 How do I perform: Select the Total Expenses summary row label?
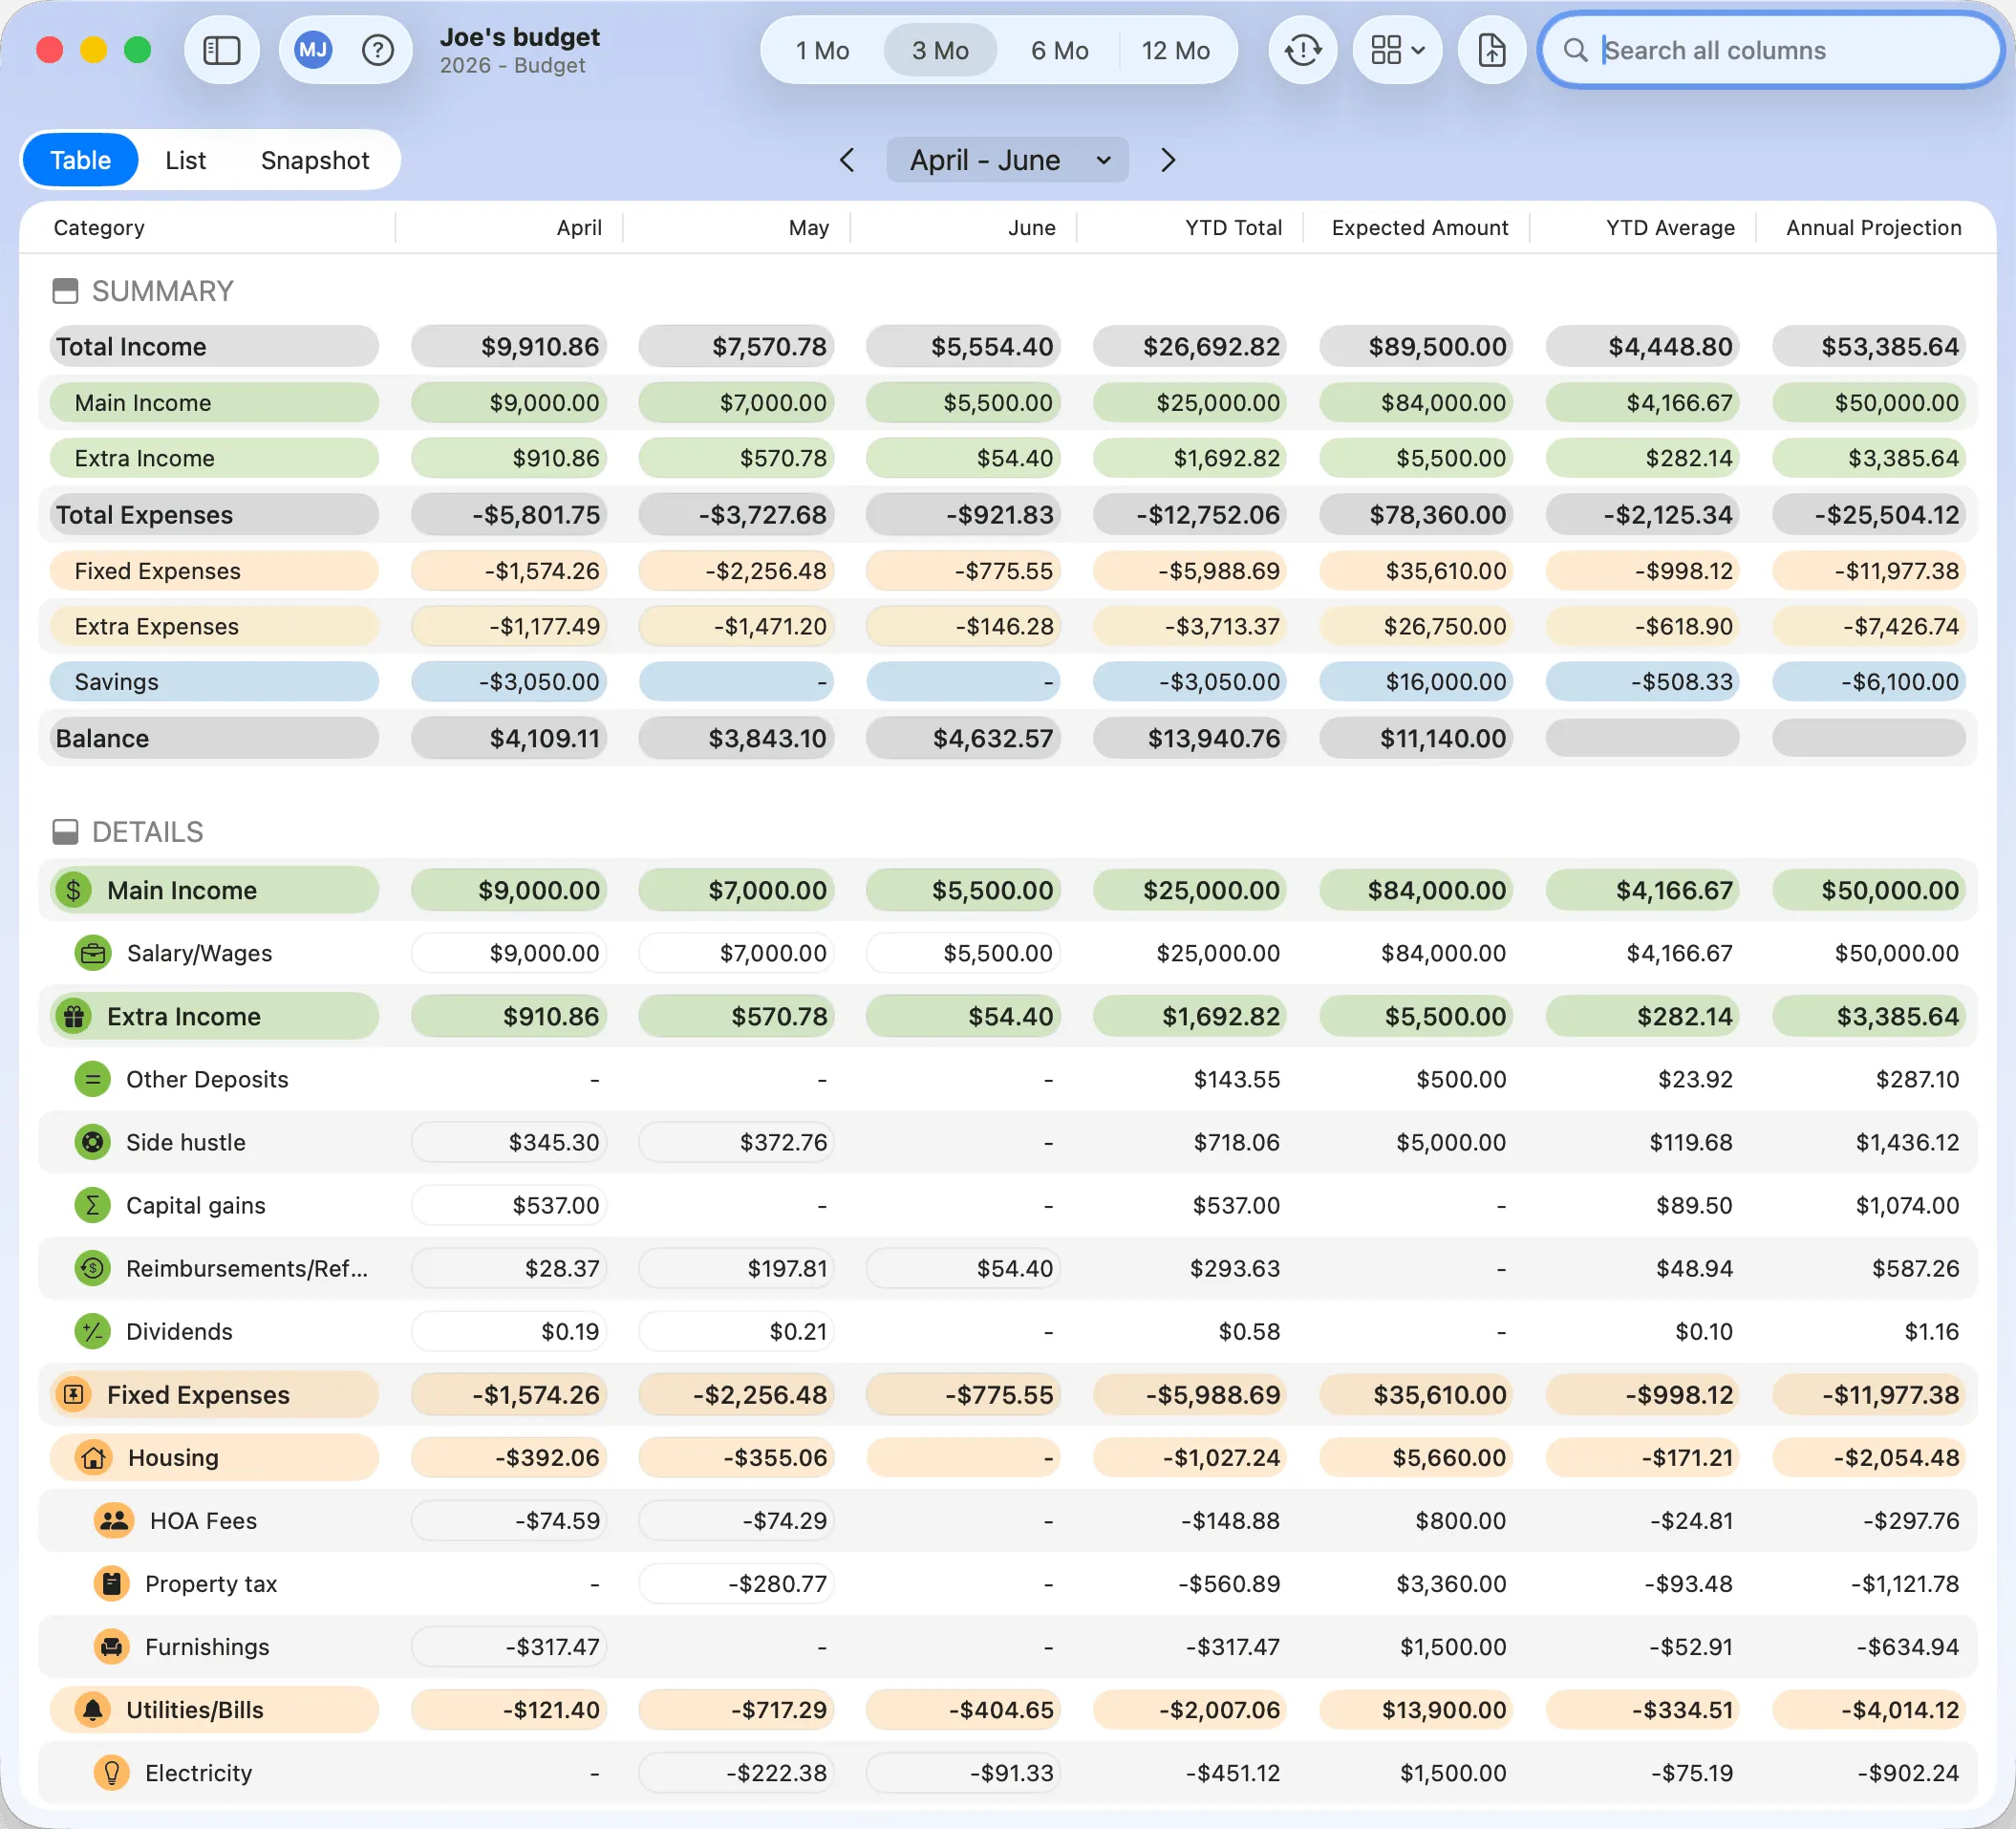(214, 514)
